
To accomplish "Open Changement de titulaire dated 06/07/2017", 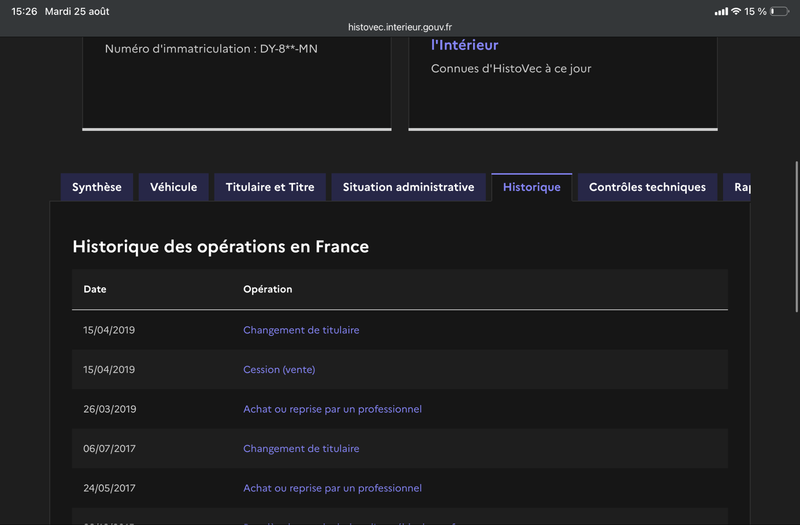I will pyautogui.click(x=301, y=448).
